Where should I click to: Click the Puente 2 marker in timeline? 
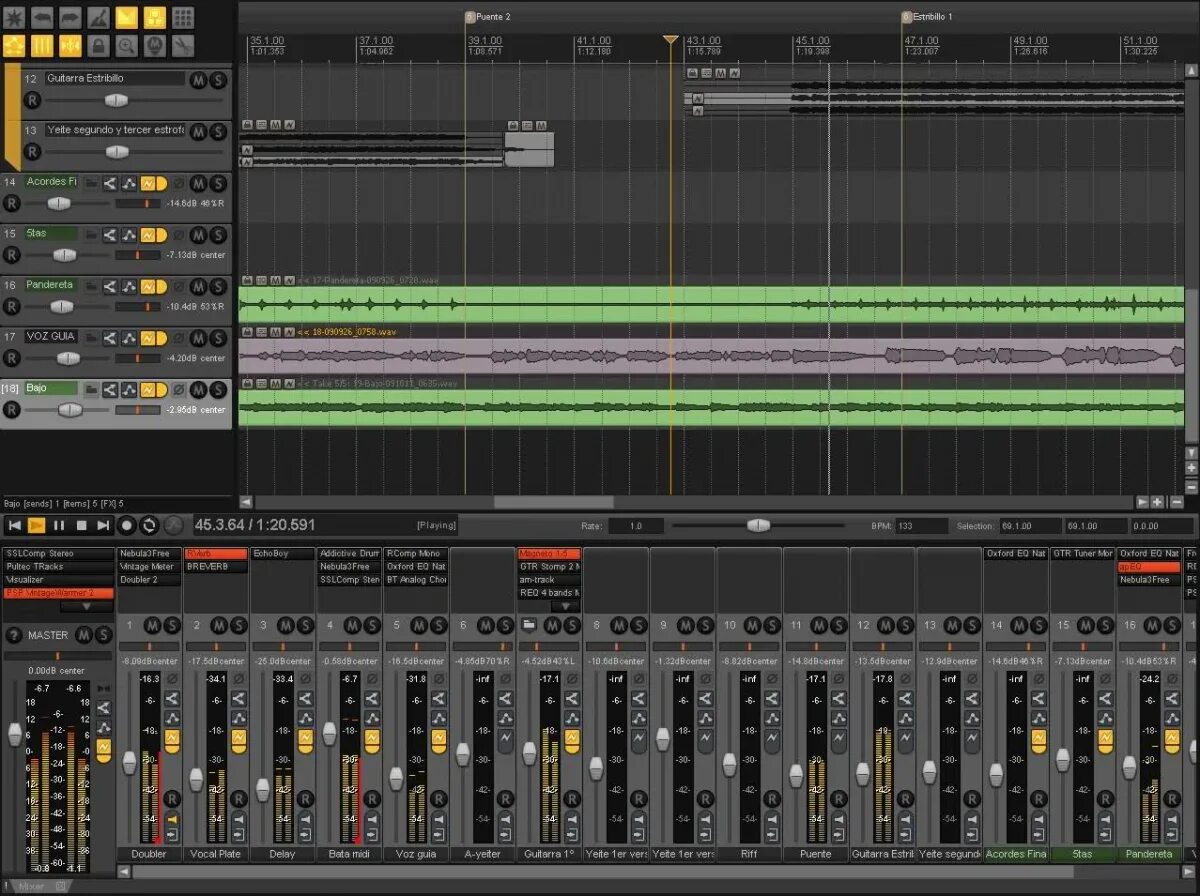point(488,17)
